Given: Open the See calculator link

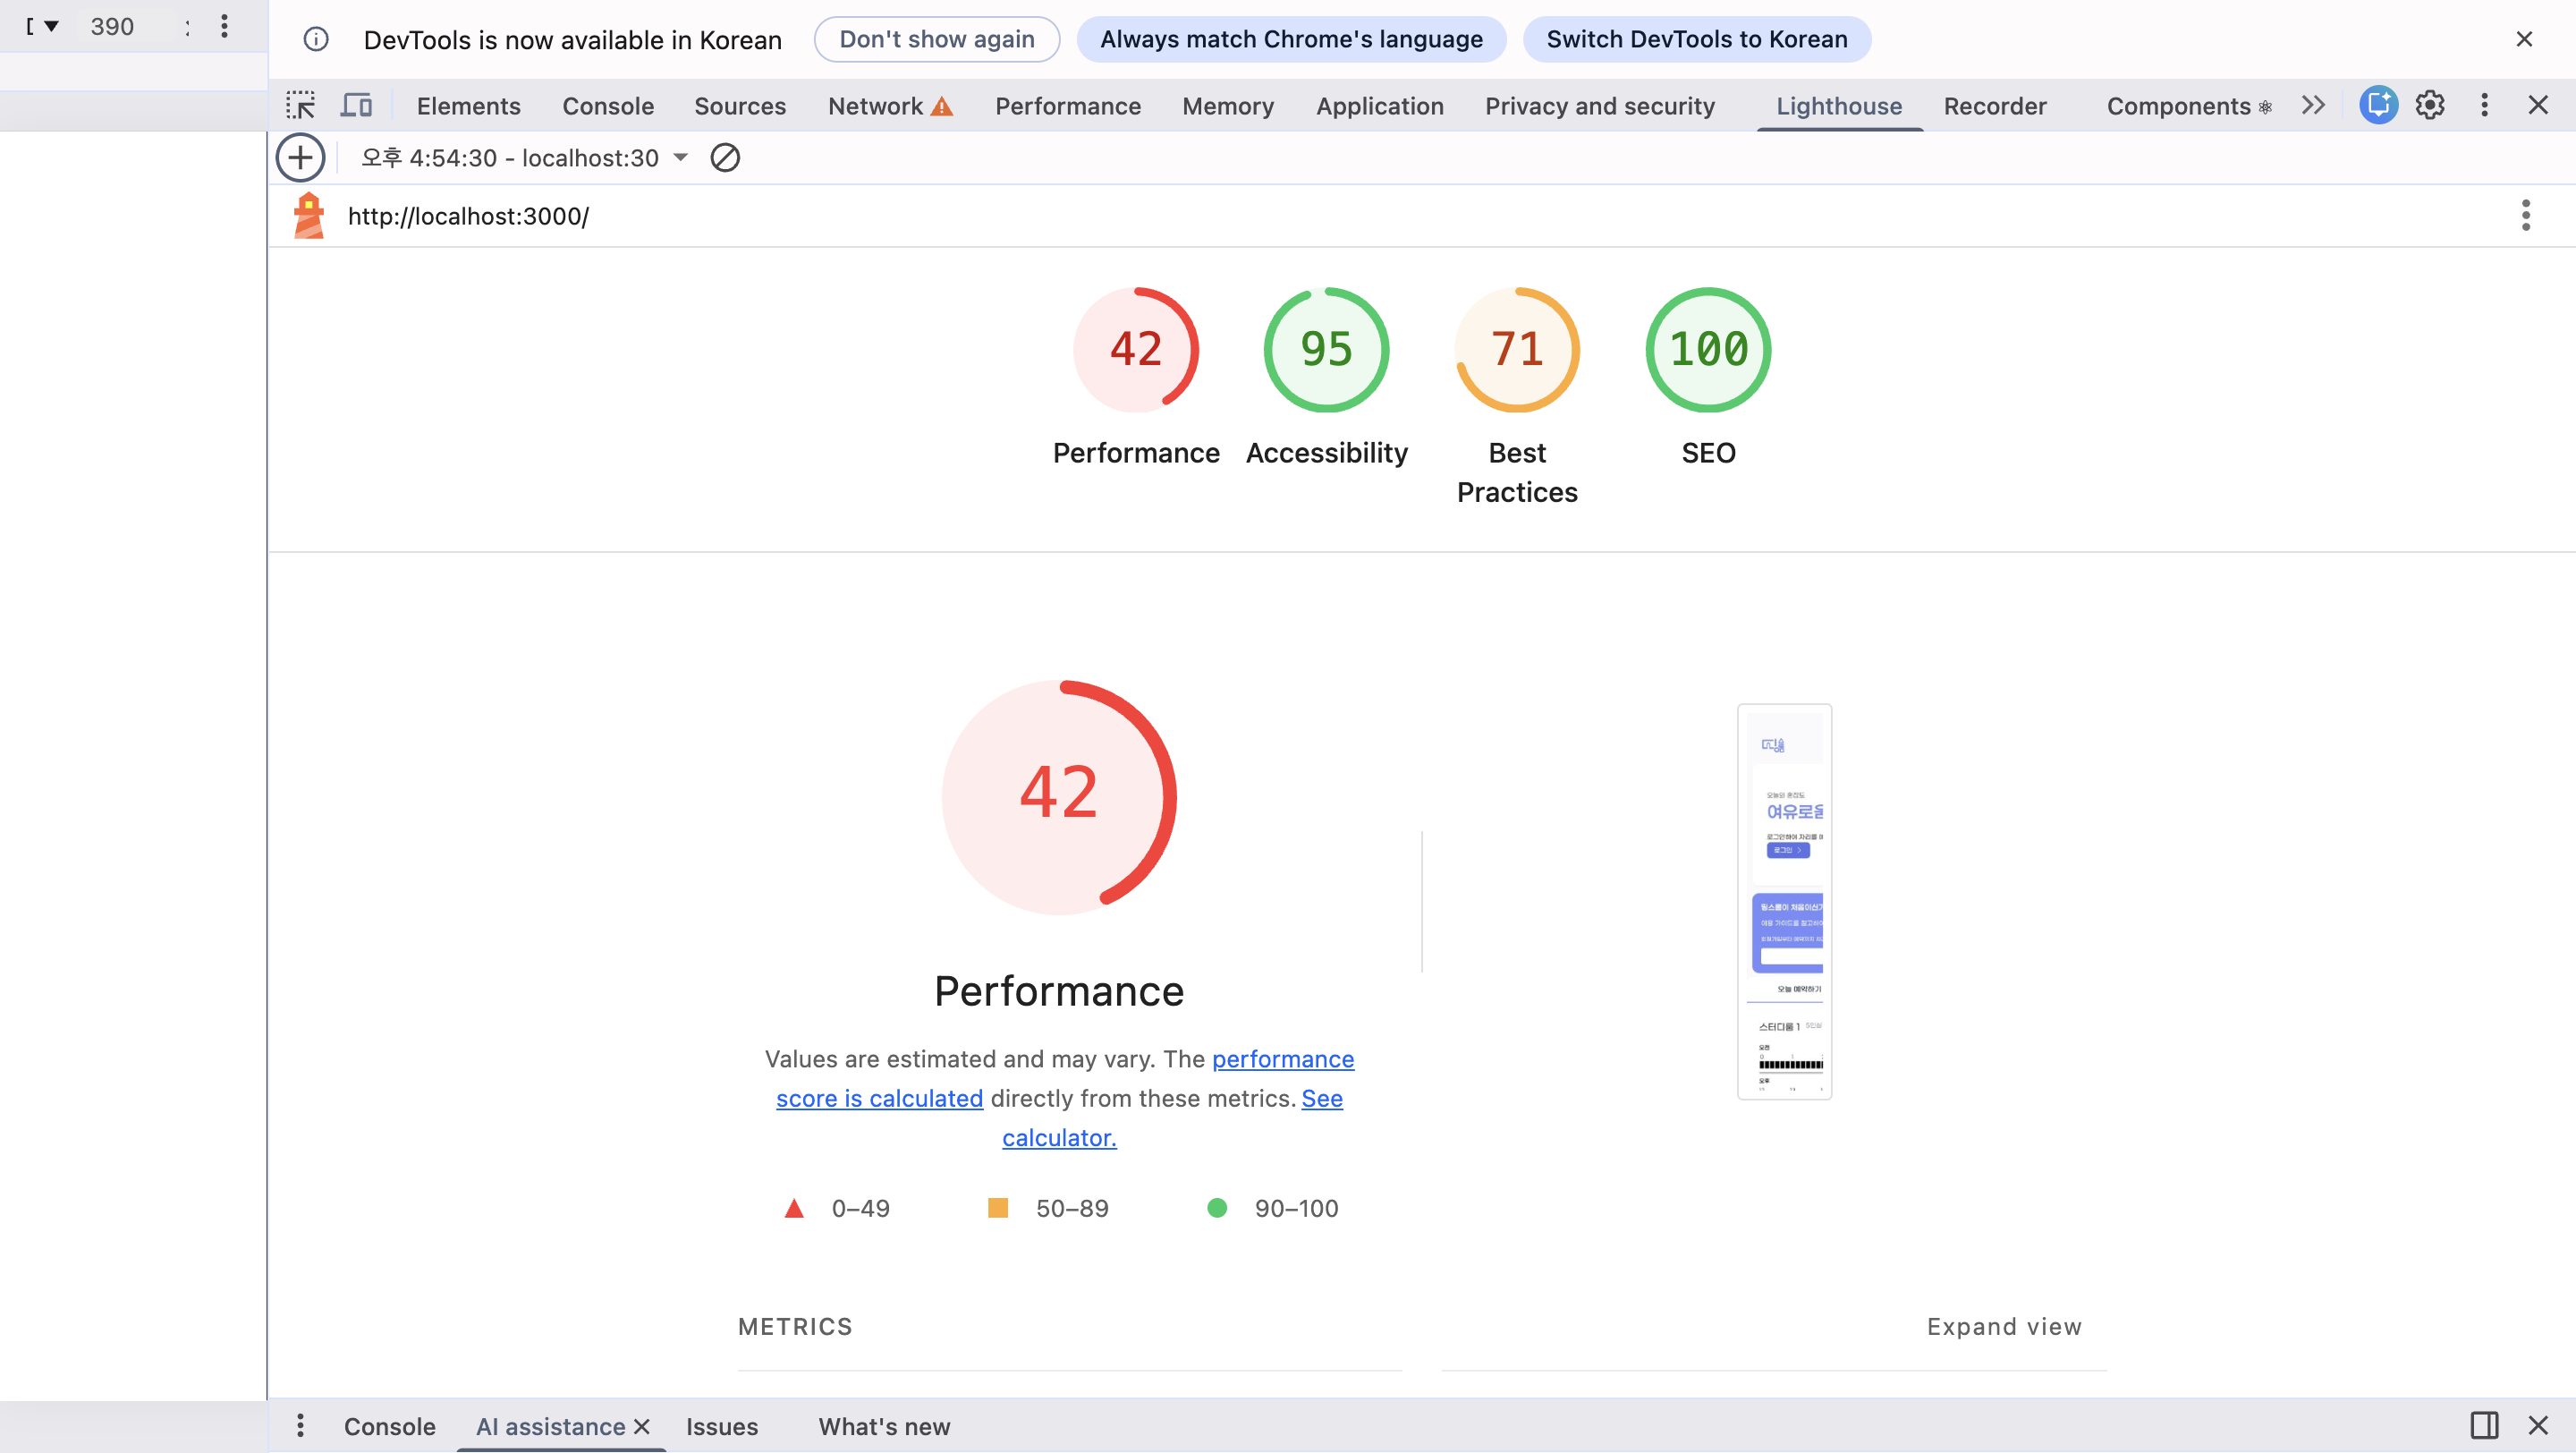Looking at the screenshot, I should tap(1059, 1138).
